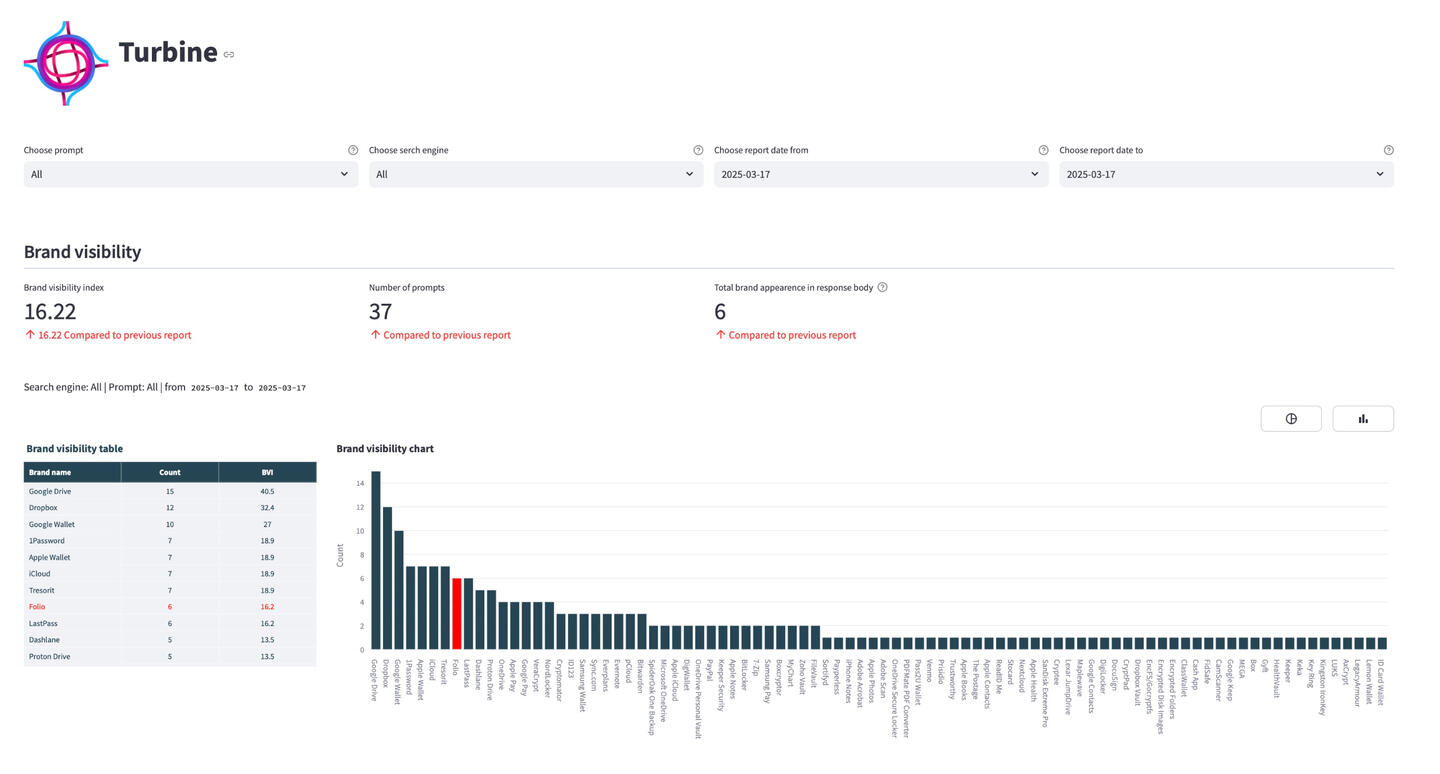The height and width of the screenshot is (774, 1440).
Task: Click the anchor link icon beside Turbine
Action: coord(229,54)
